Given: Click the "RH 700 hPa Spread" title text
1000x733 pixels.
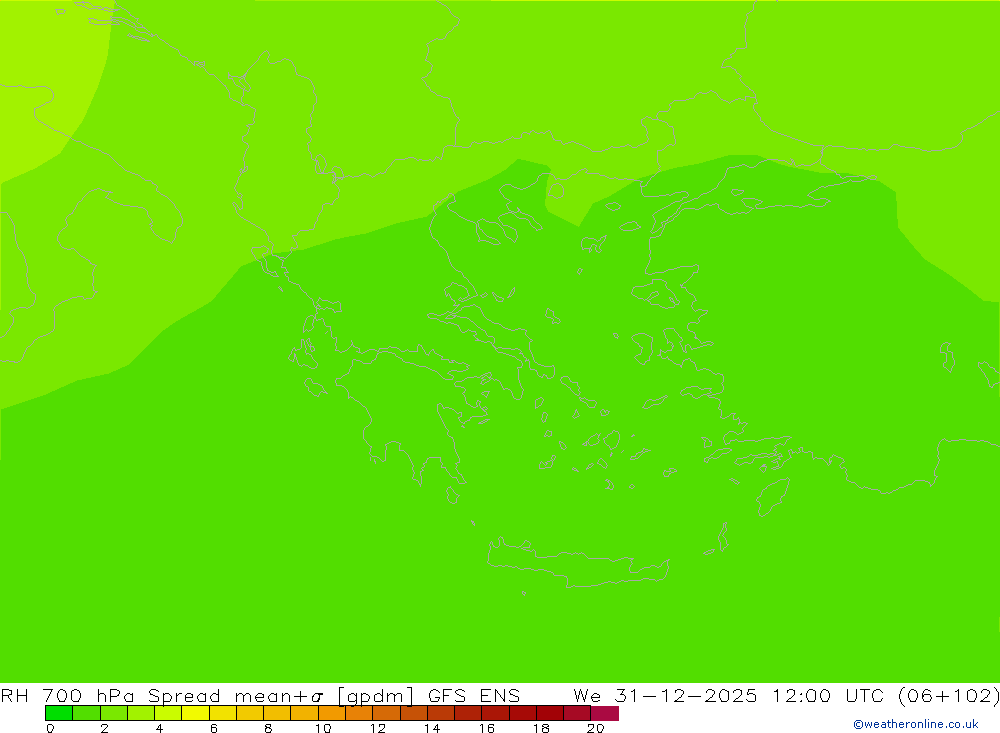Looking at the screenshot, I should 110,695.
